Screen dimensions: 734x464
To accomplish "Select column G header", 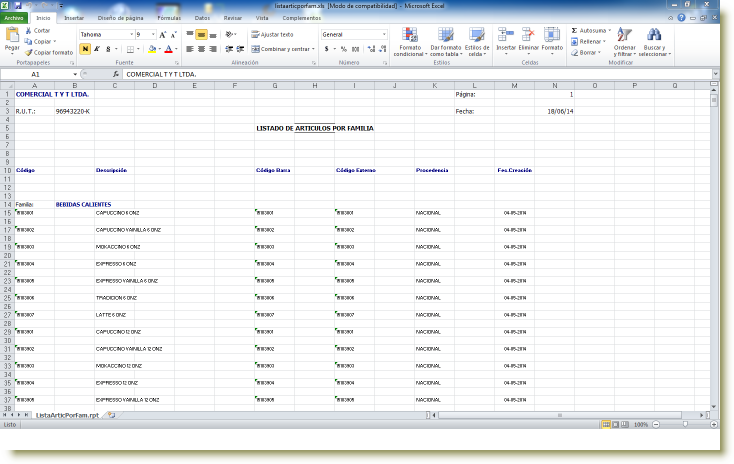I will click(274, 86).
